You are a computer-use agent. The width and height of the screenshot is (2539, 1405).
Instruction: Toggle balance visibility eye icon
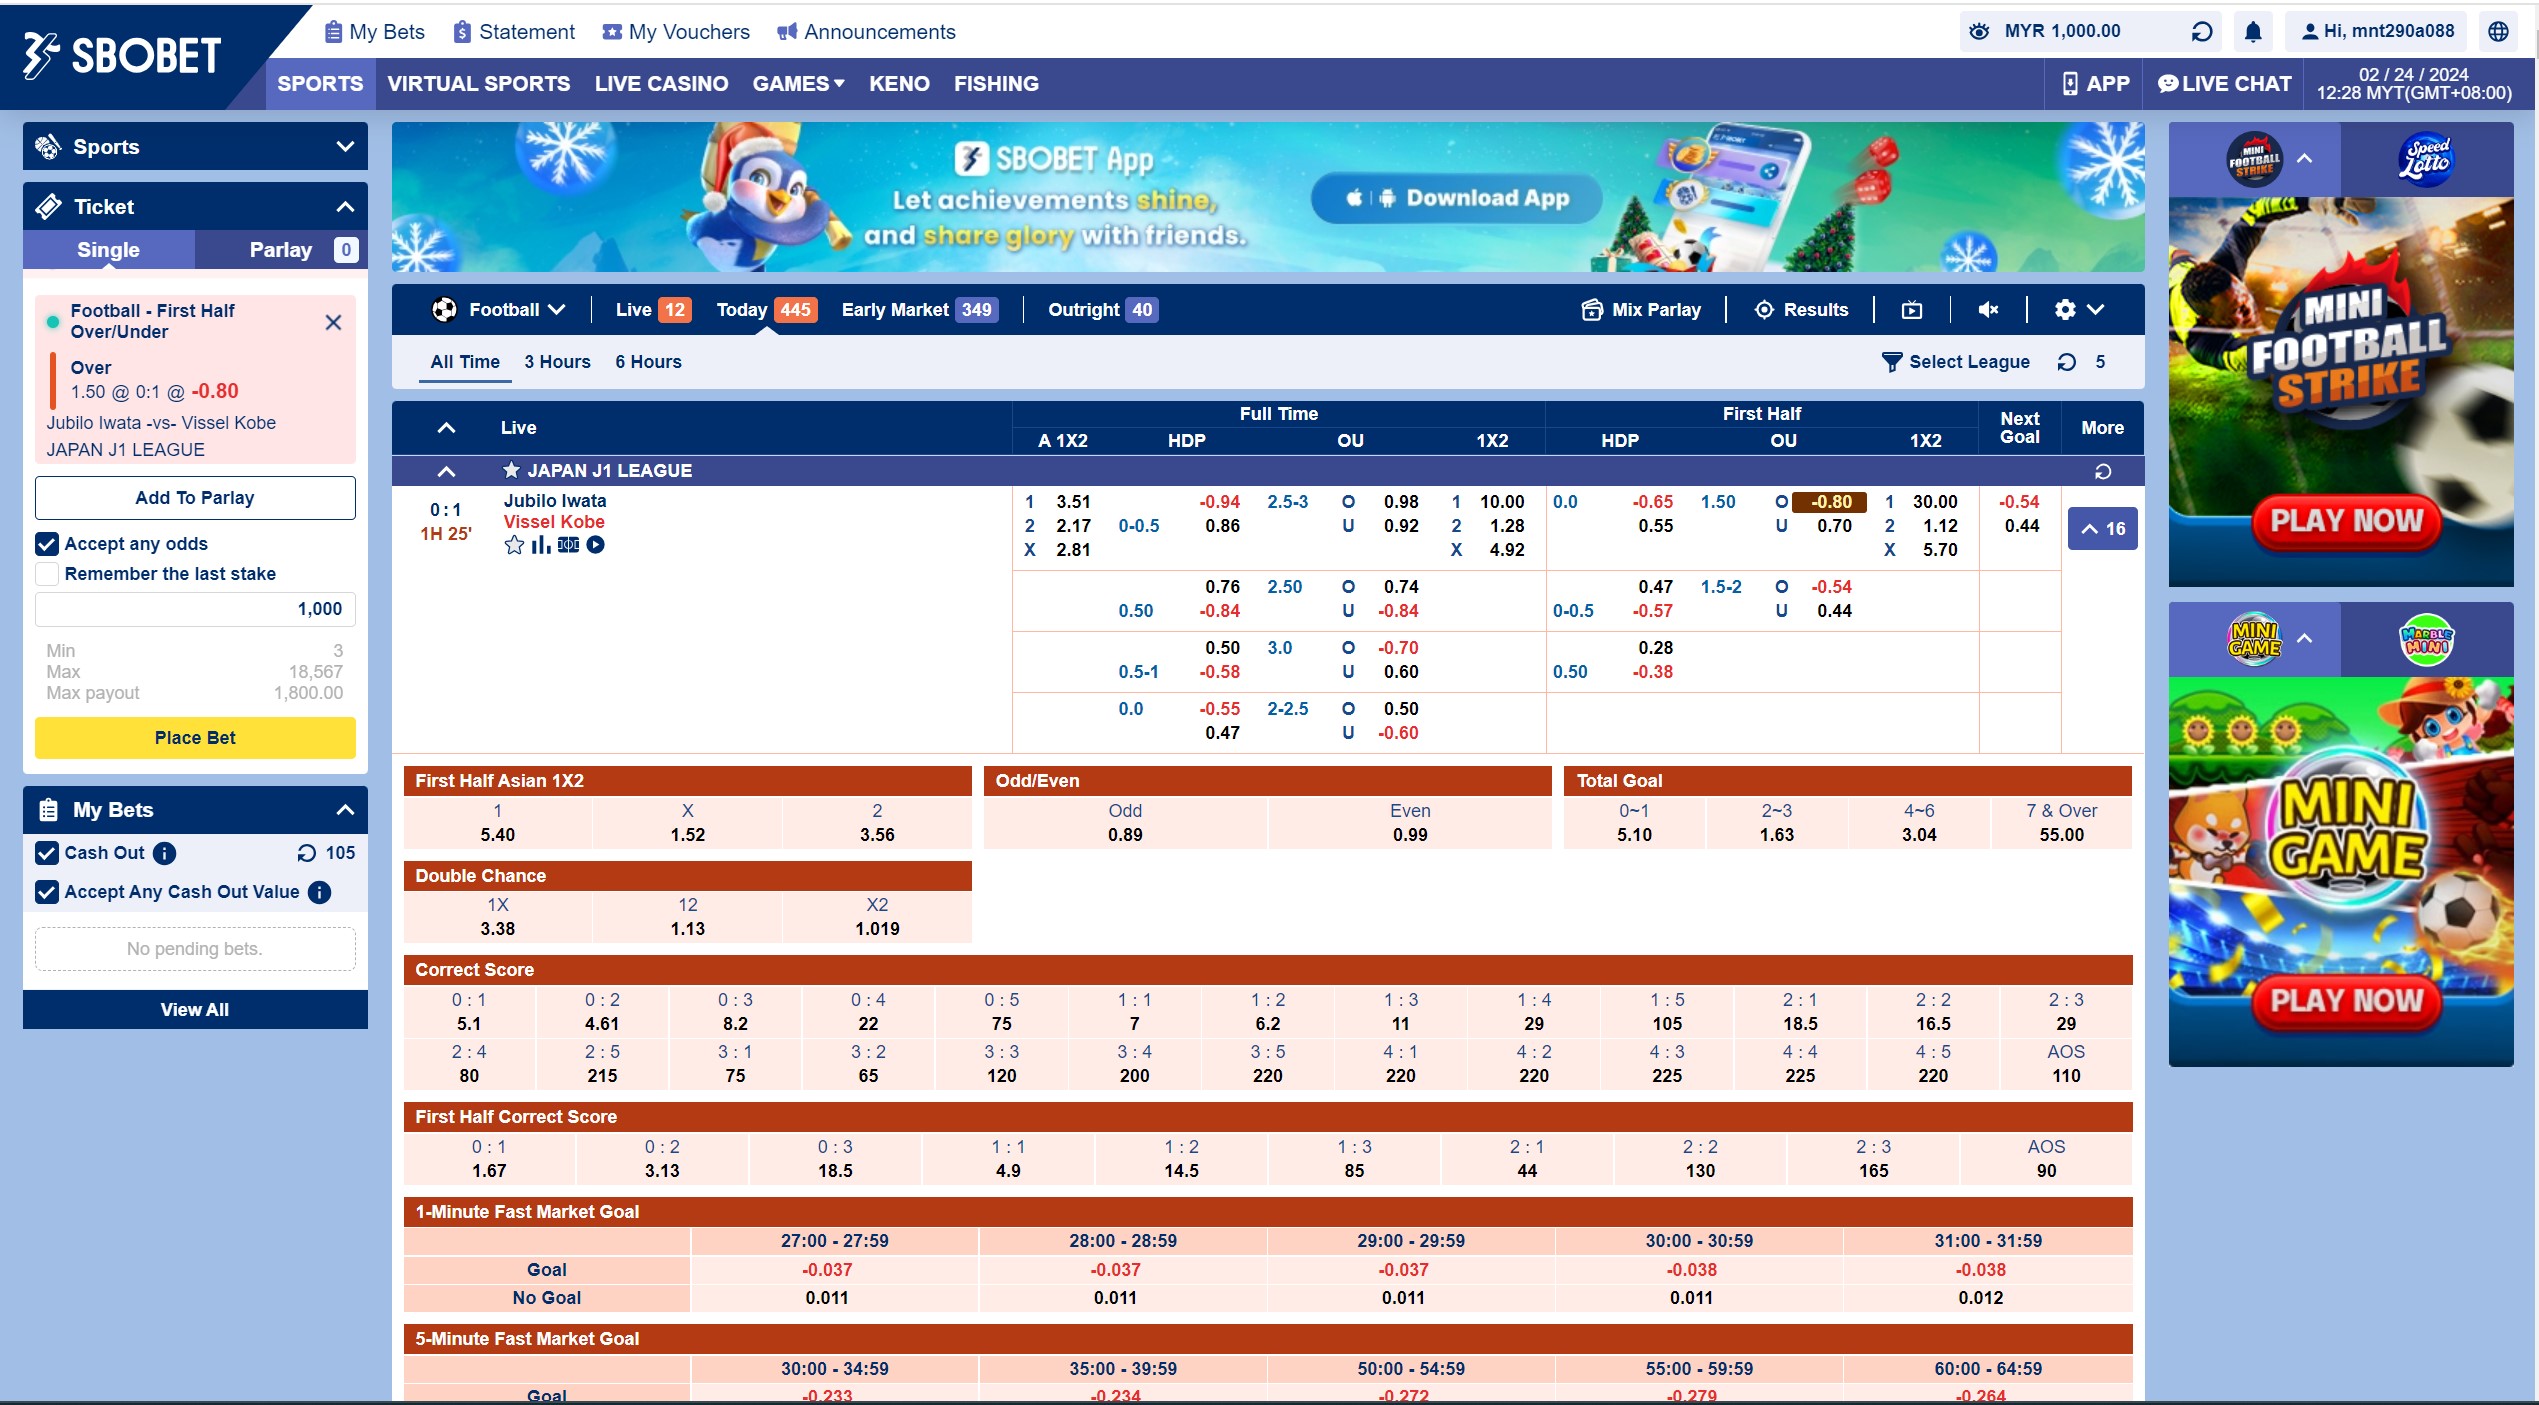(1979, 31)
